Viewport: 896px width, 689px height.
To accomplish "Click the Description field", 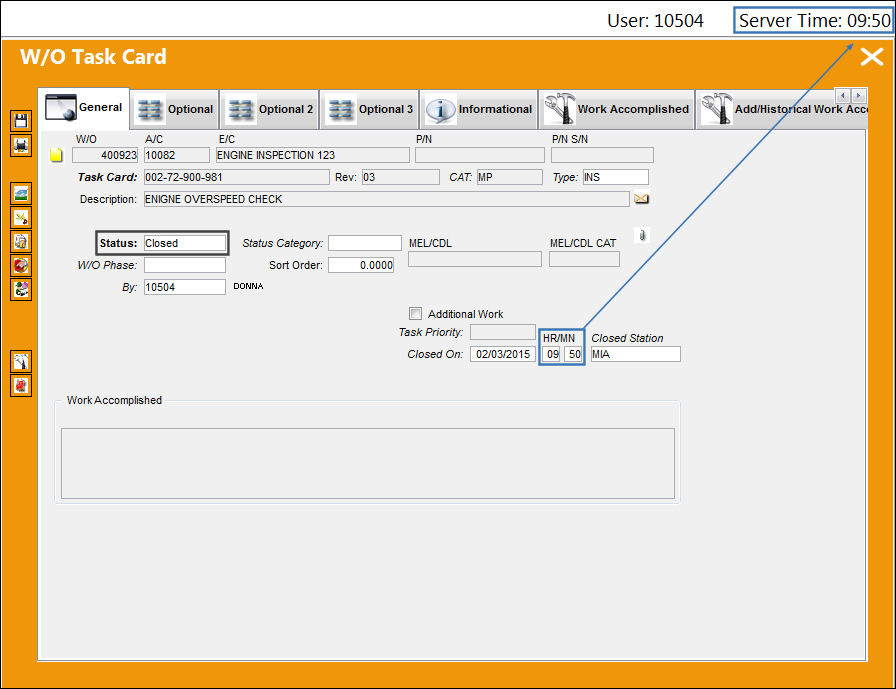I will tap(387, 199).
